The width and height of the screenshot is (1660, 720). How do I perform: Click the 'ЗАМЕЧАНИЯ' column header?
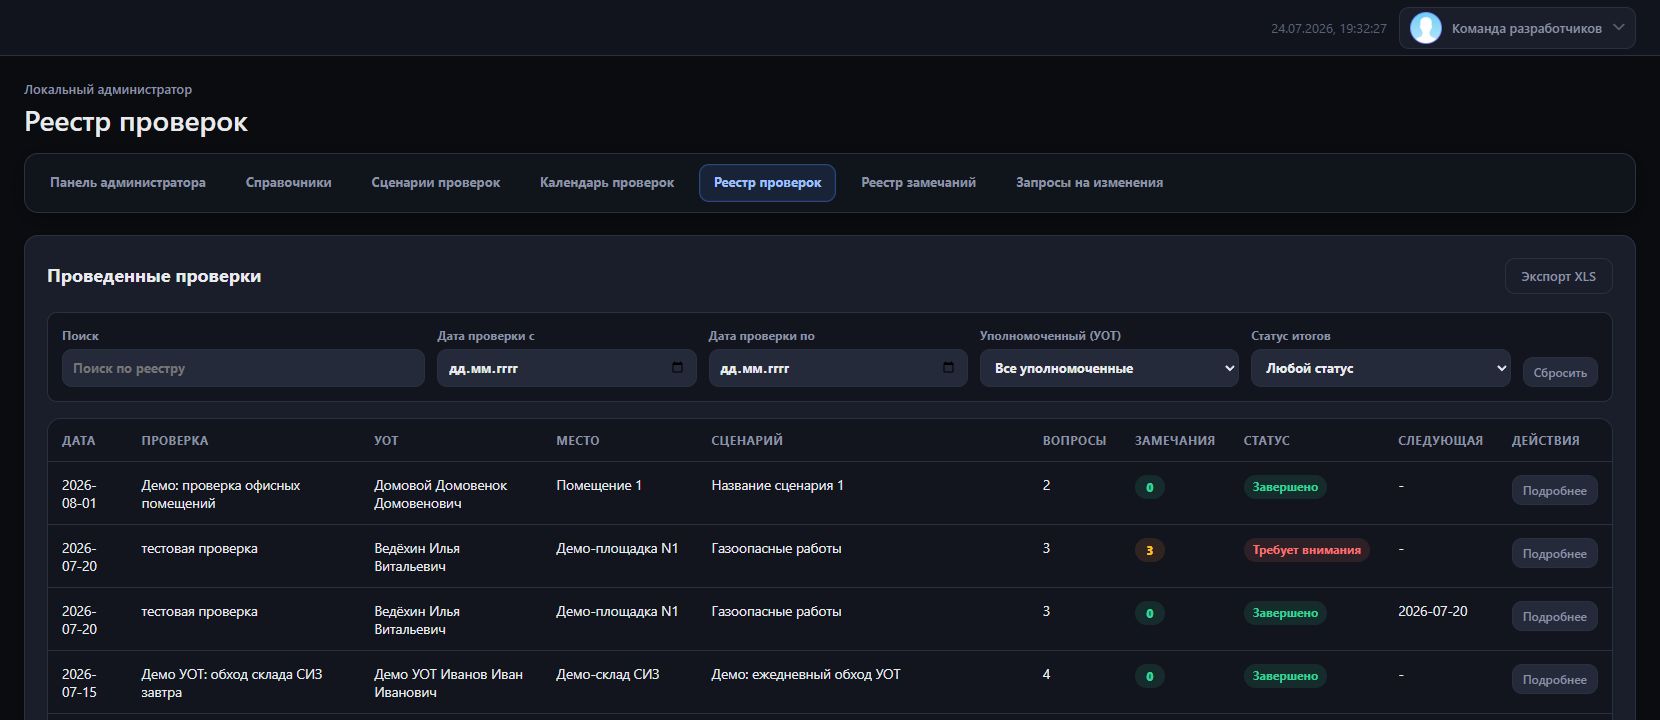coord(1175,440)
